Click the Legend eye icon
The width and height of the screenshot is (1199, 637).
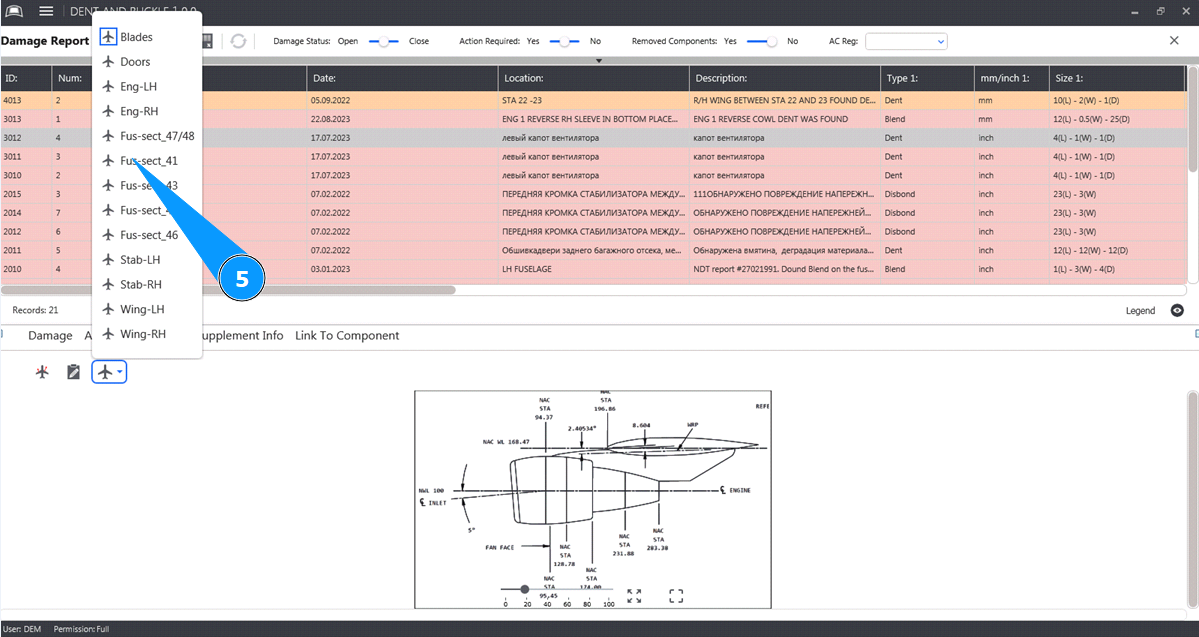point(1177,311)
